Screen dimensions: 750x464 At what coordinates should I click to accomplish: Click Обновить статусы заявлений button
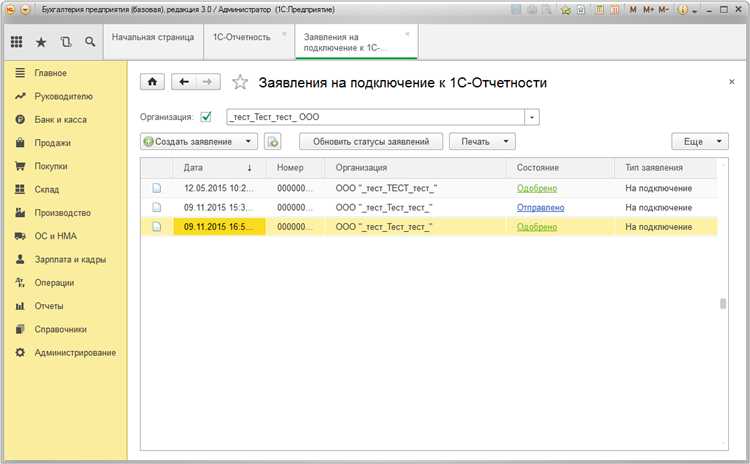pyautogui.click(x=371, y=142)
